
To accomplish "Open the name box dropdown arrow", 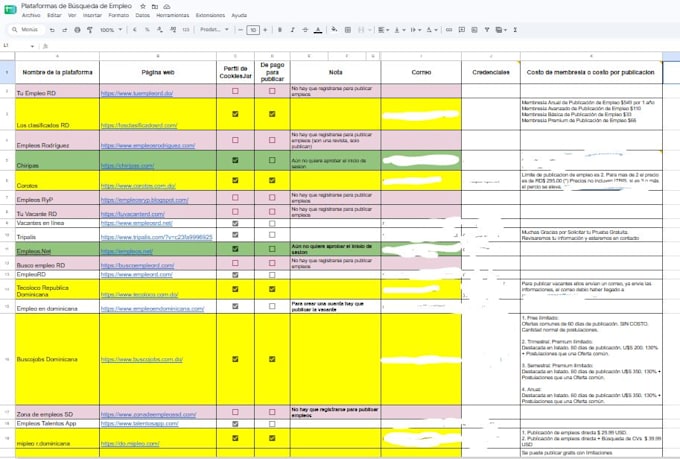I will [x=32, y=46].
